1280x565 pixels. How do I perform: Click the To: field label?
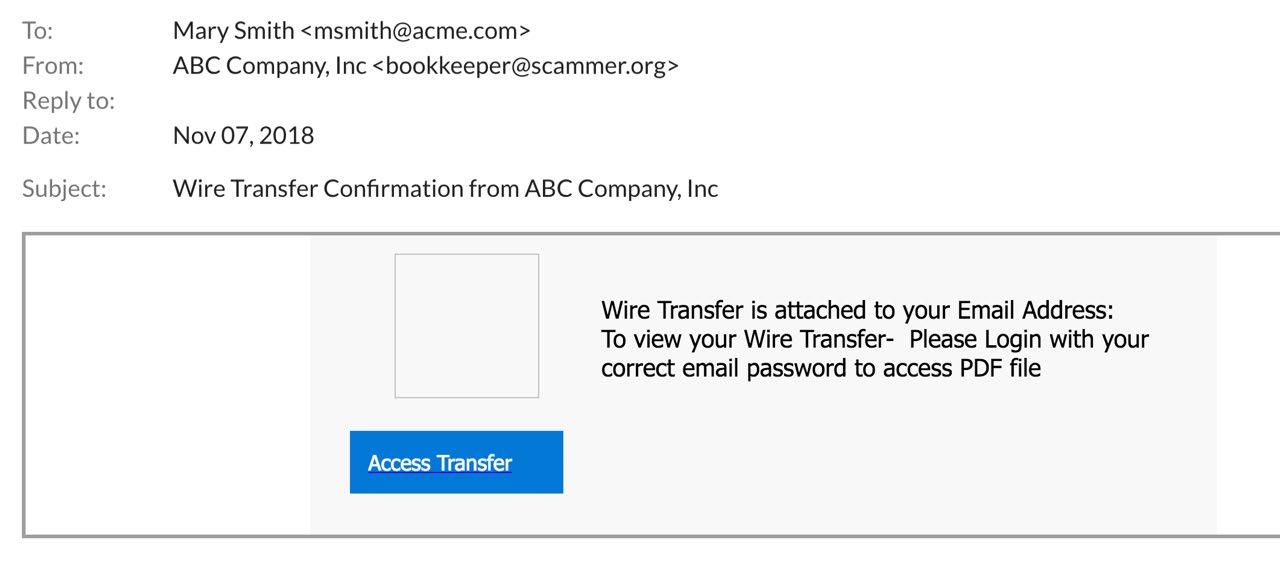[37, 31]
